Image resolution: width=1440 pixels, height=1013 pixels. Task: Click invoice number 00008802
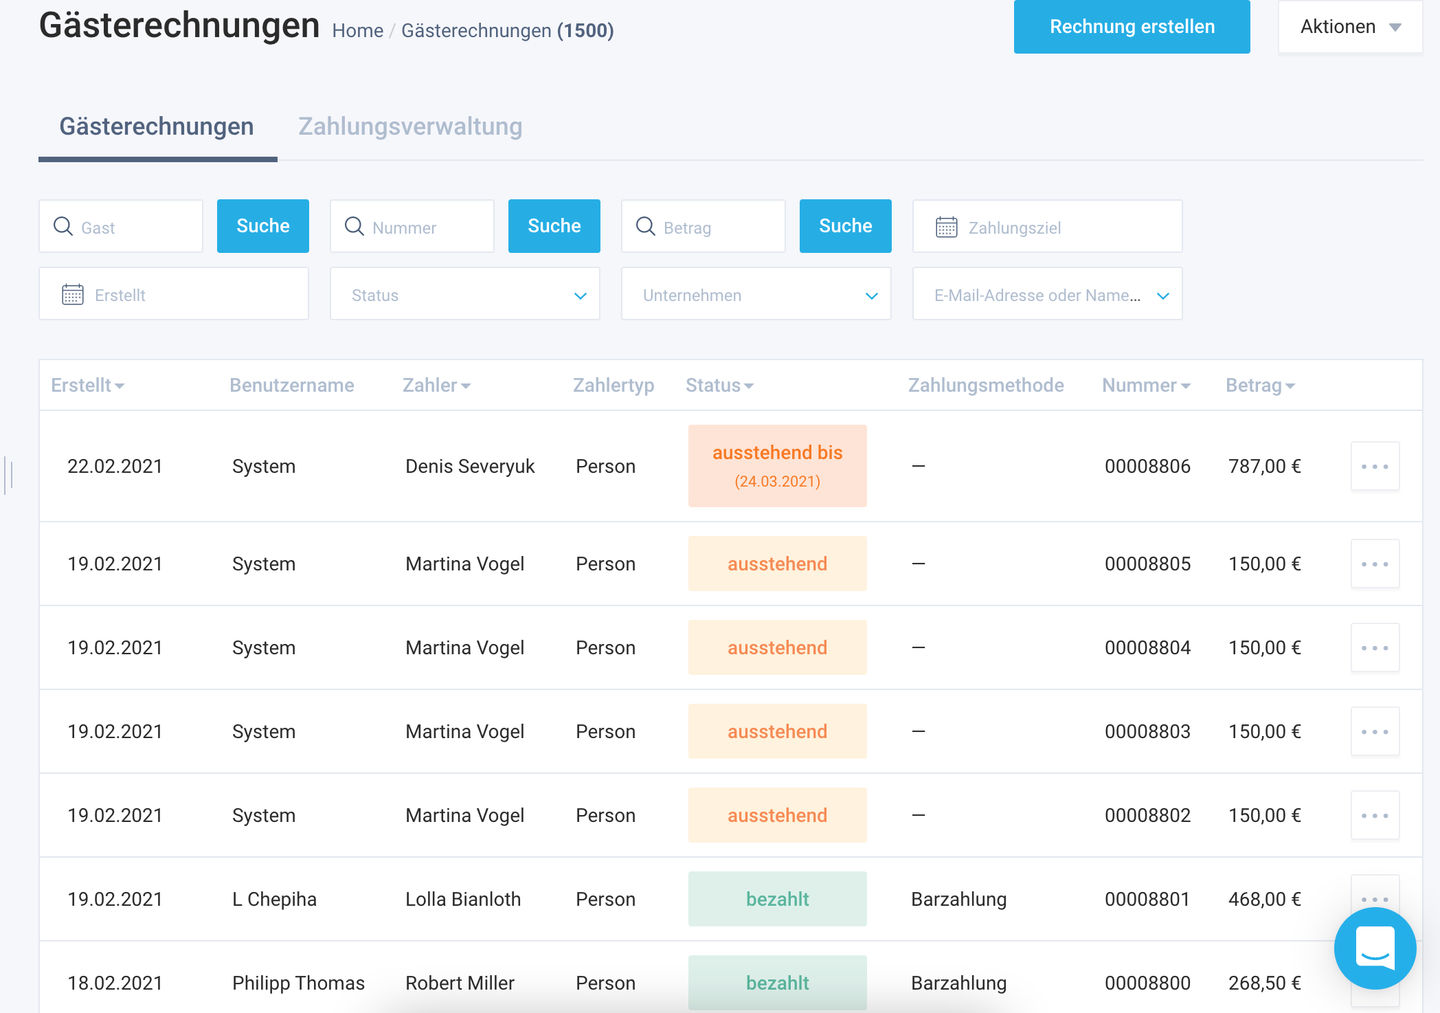(1147, 816)
